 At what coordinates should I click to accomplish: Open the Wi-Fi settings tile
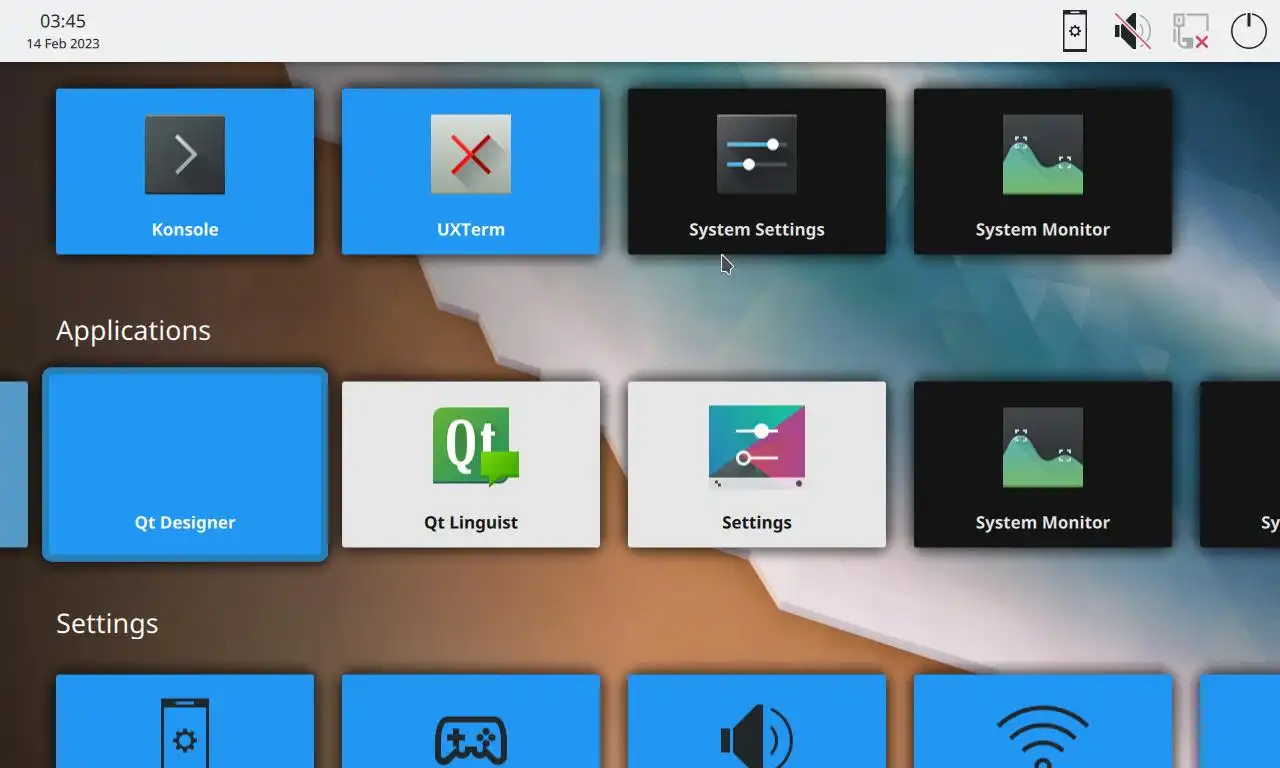tap(1043, 721)
